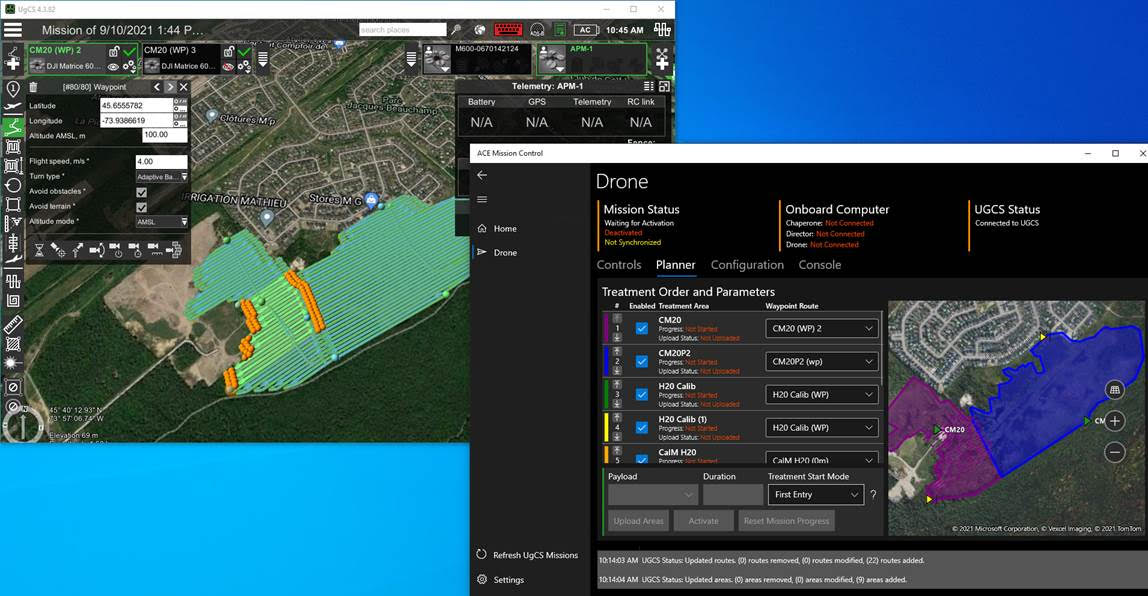Open waypoint route dropdown for H20 Calib (1)
1148x596 pixels.
[821, 428]
